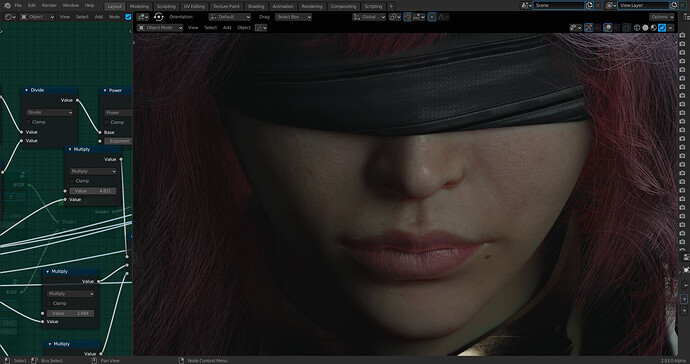Open the object visibility filter dropdown
The width and height of the screenshot is (690, 364).
click(x=576, y=27)
